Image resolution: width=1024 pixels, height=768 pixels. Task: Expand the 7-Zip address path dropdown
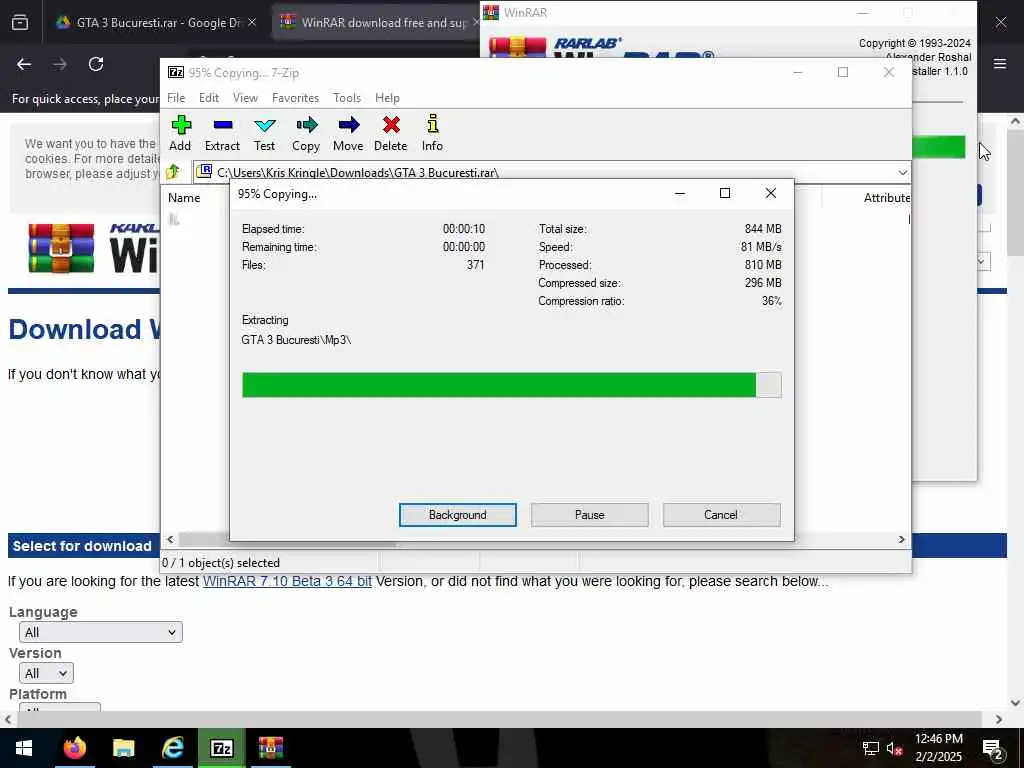click(x=903, y=172)
